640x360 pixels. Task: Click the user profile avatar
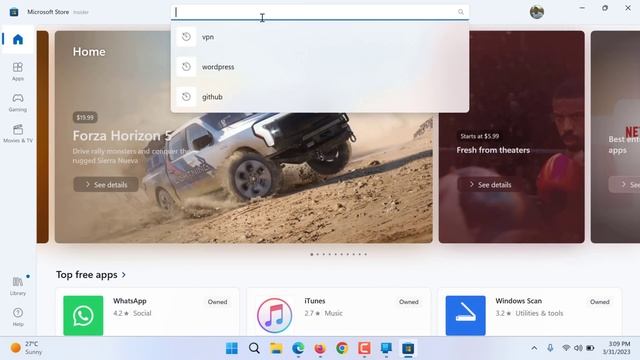click(x=537, y=12)
